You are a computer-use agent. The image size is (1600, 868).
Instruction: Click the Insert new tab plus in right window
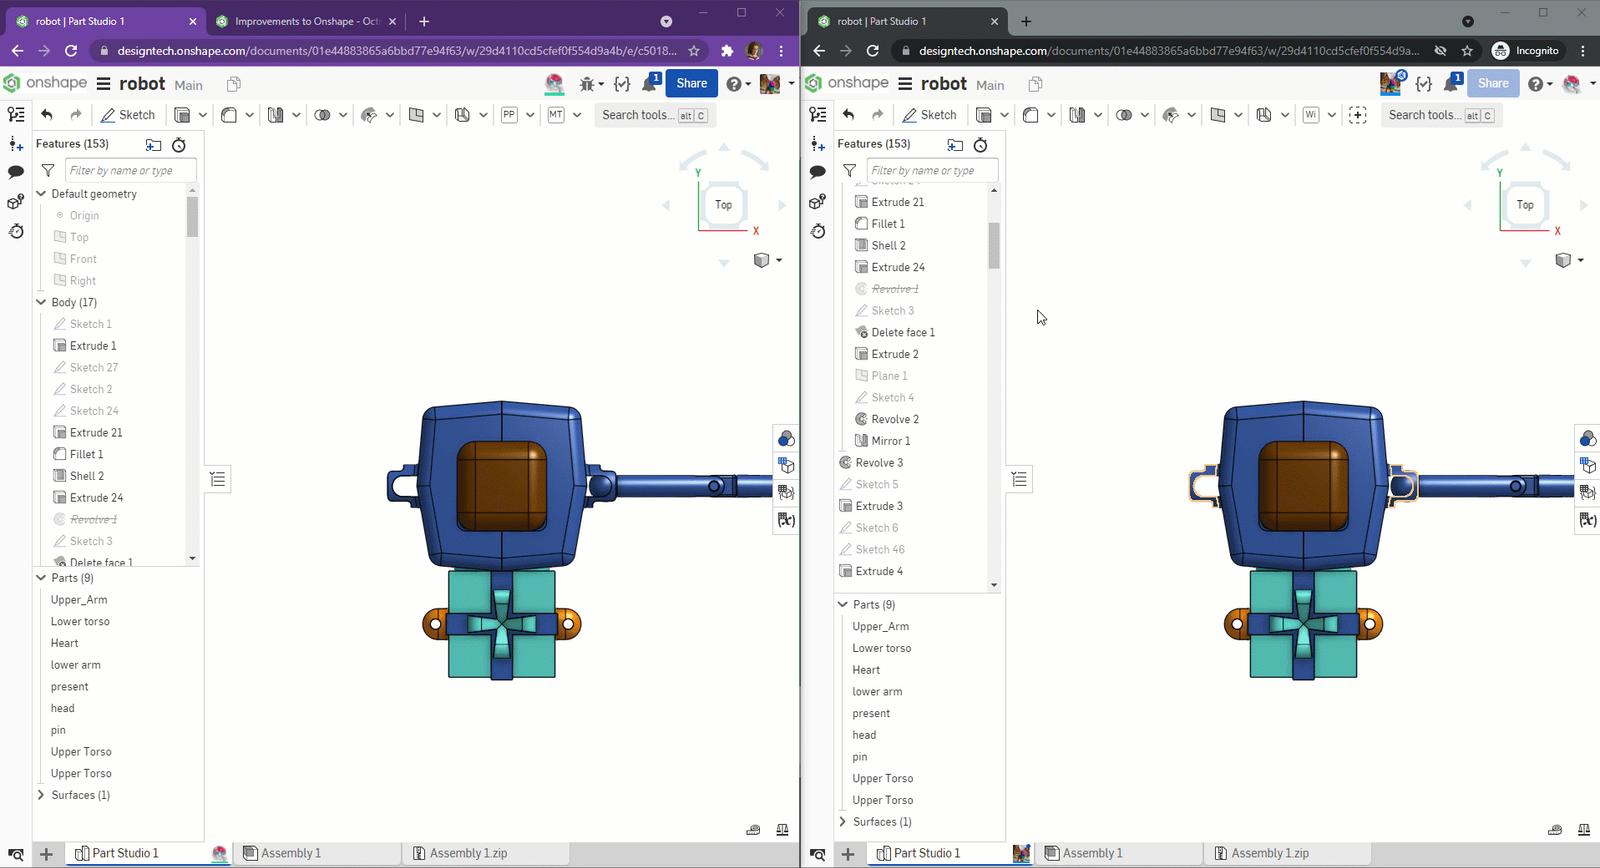pyautogui.click(x=847, y=854)
